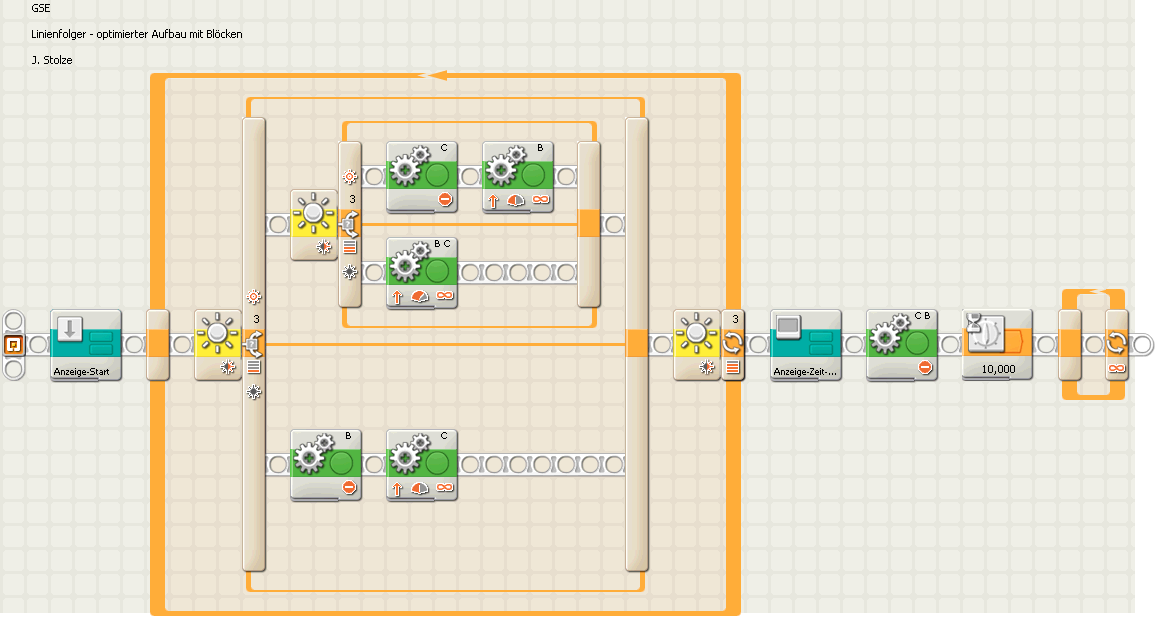Select the Motor C block in bottom branch

pos(421,463)
